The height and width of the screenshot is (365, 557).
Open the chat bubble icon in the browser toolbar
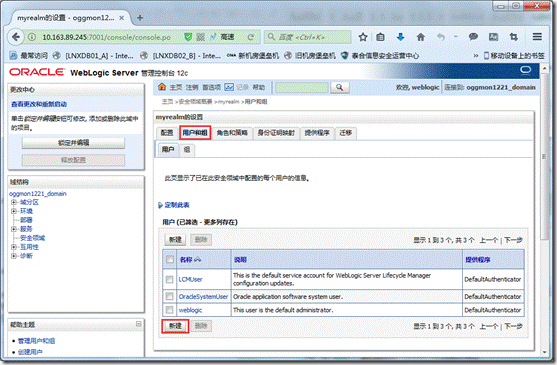[473, 37]
